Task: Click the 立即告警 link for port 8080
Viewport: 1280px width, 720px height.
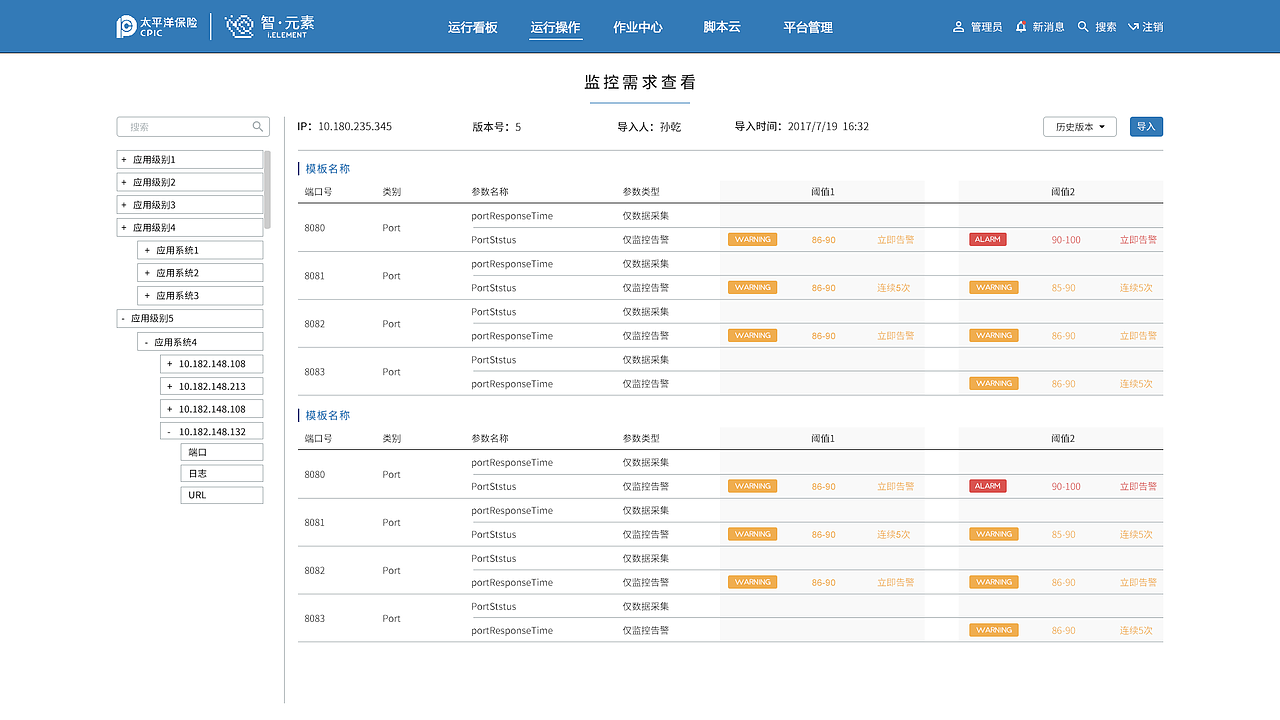Action: point(894,239)
